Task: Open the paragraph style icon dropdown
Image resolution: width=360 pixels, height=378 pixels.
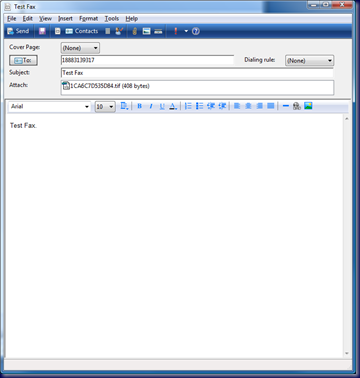Action: 124,106
